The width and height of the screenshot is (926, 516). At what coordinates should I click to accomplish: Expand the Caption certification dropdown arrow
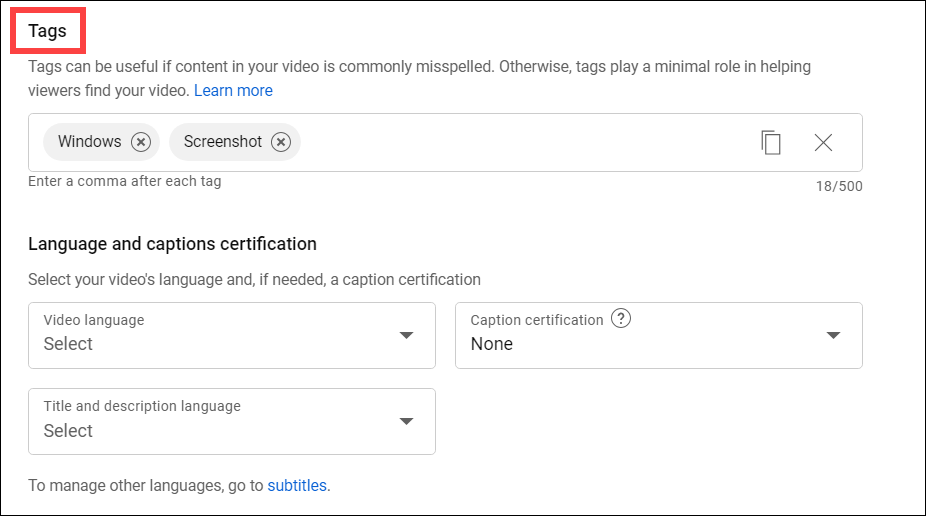pos(833,335)
